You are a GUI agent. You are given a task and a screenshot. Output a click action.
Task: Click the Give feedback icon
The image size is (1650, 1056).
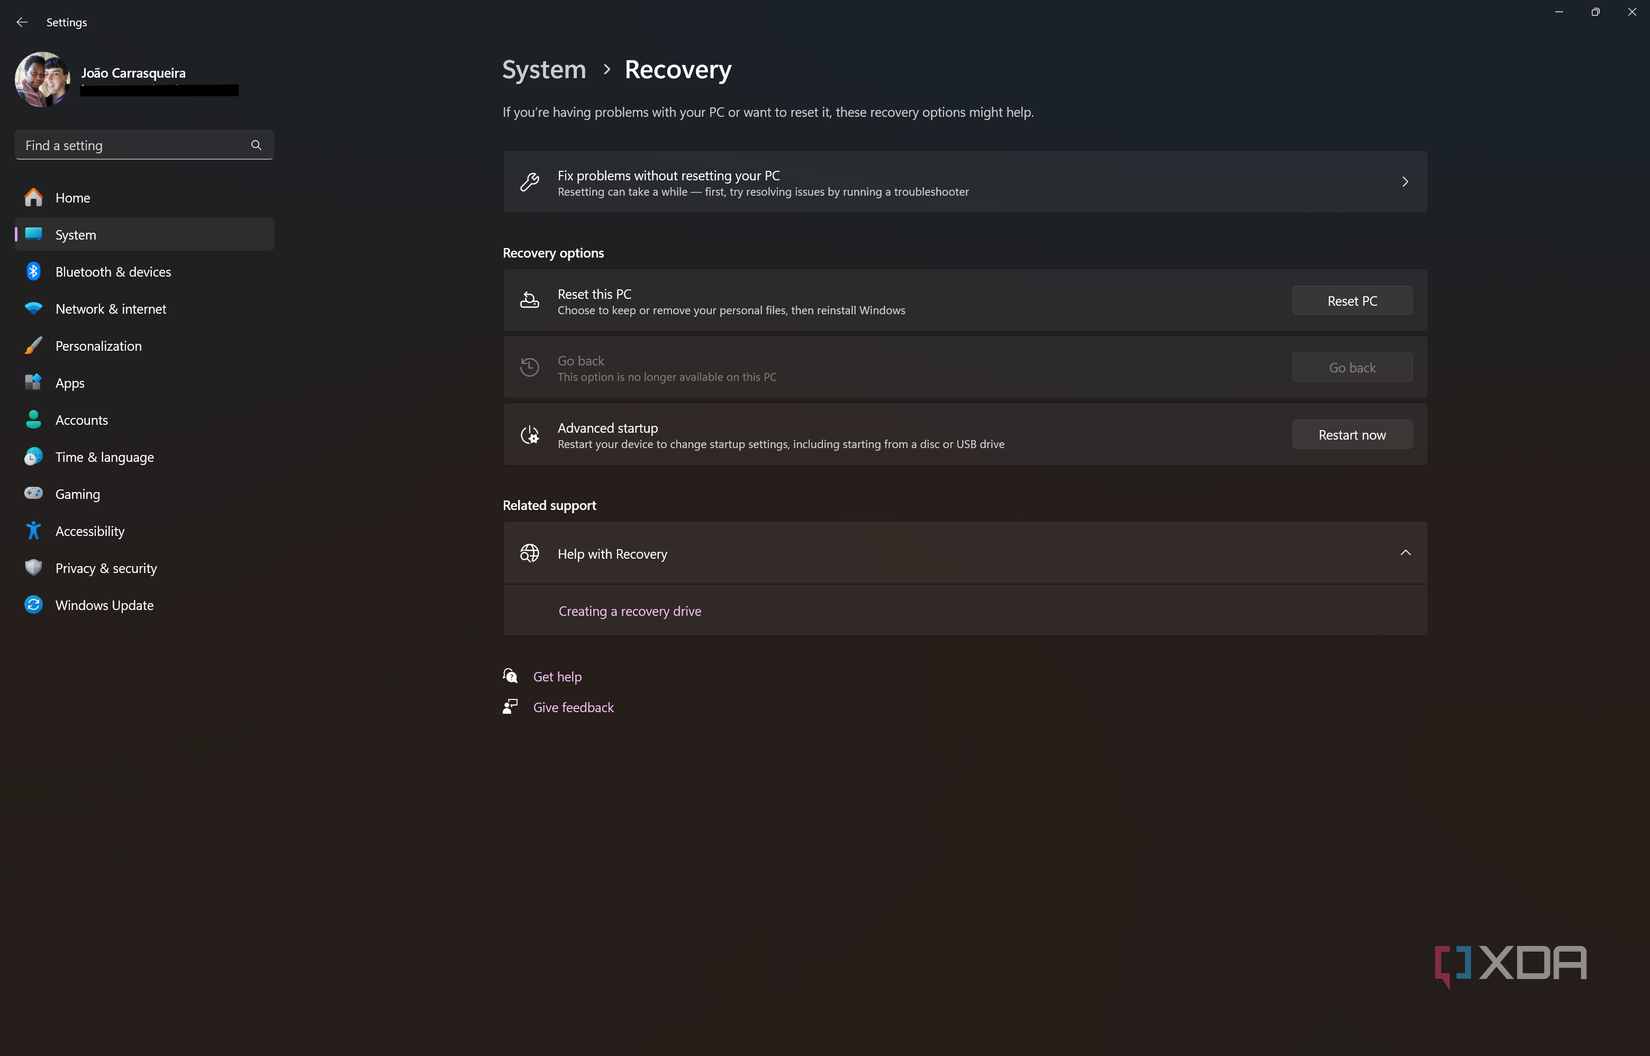coord(511,706)
